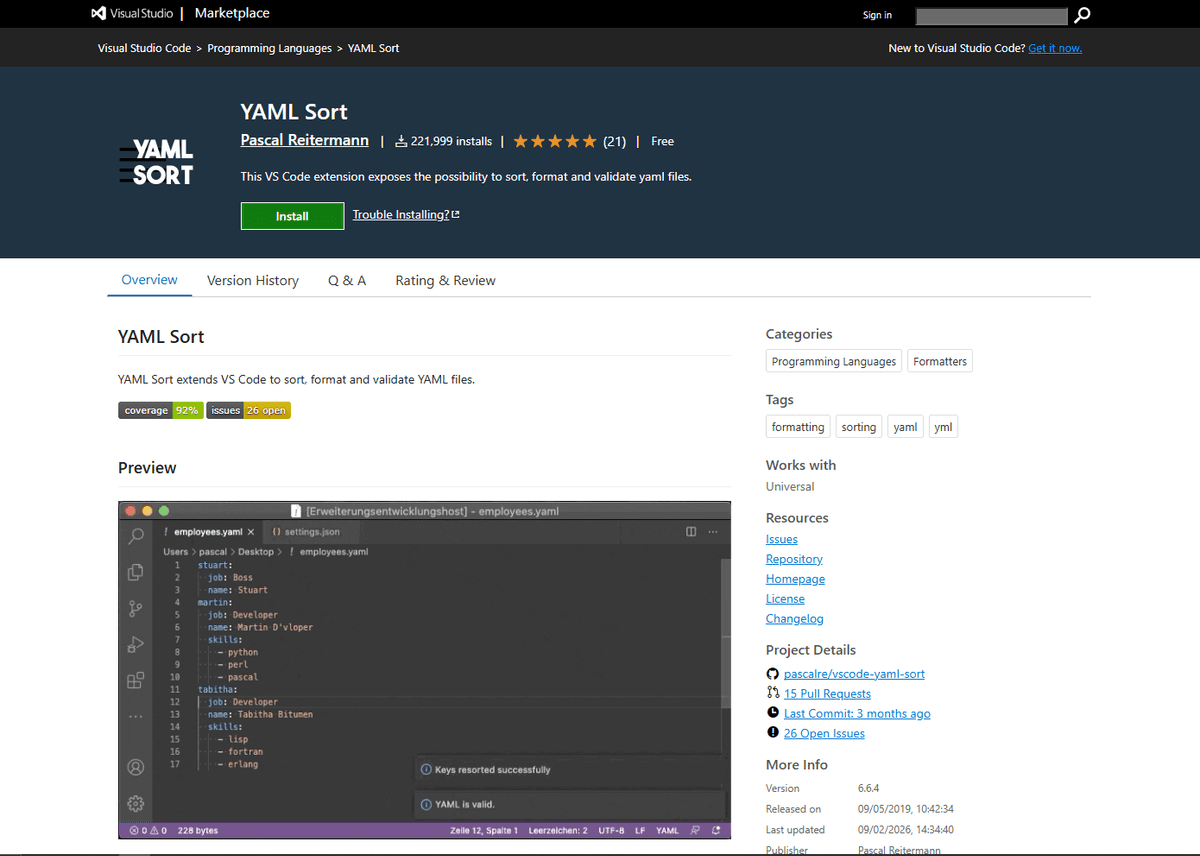Viewport: 1200px width, 856px height.
Task: Switch to the Version History tab
Action: click(253, 281)
